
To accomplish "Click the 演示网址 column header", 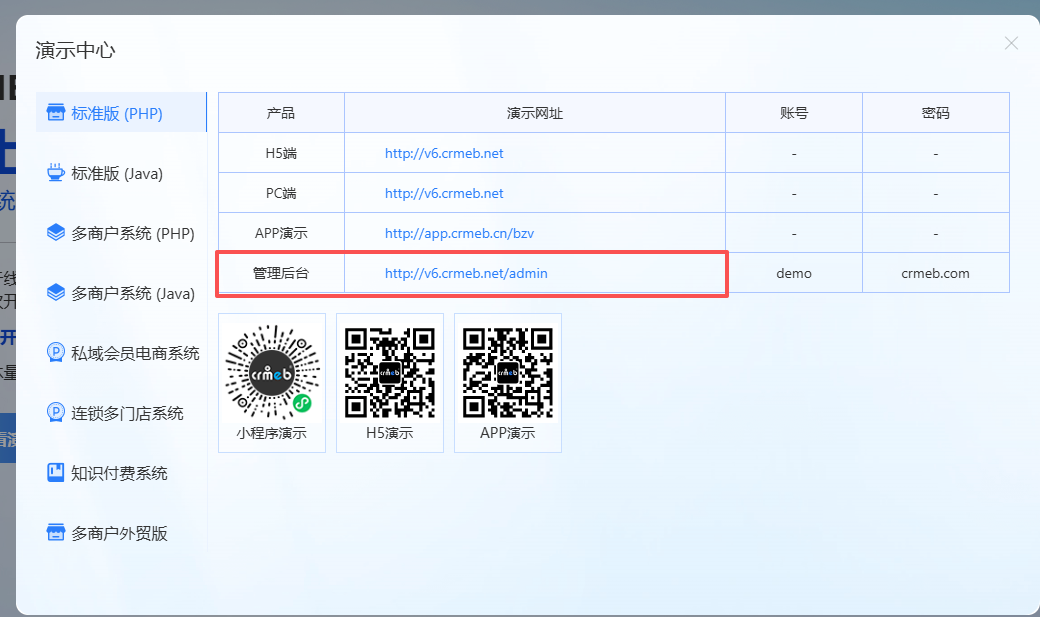I will (x=535, y=113).
